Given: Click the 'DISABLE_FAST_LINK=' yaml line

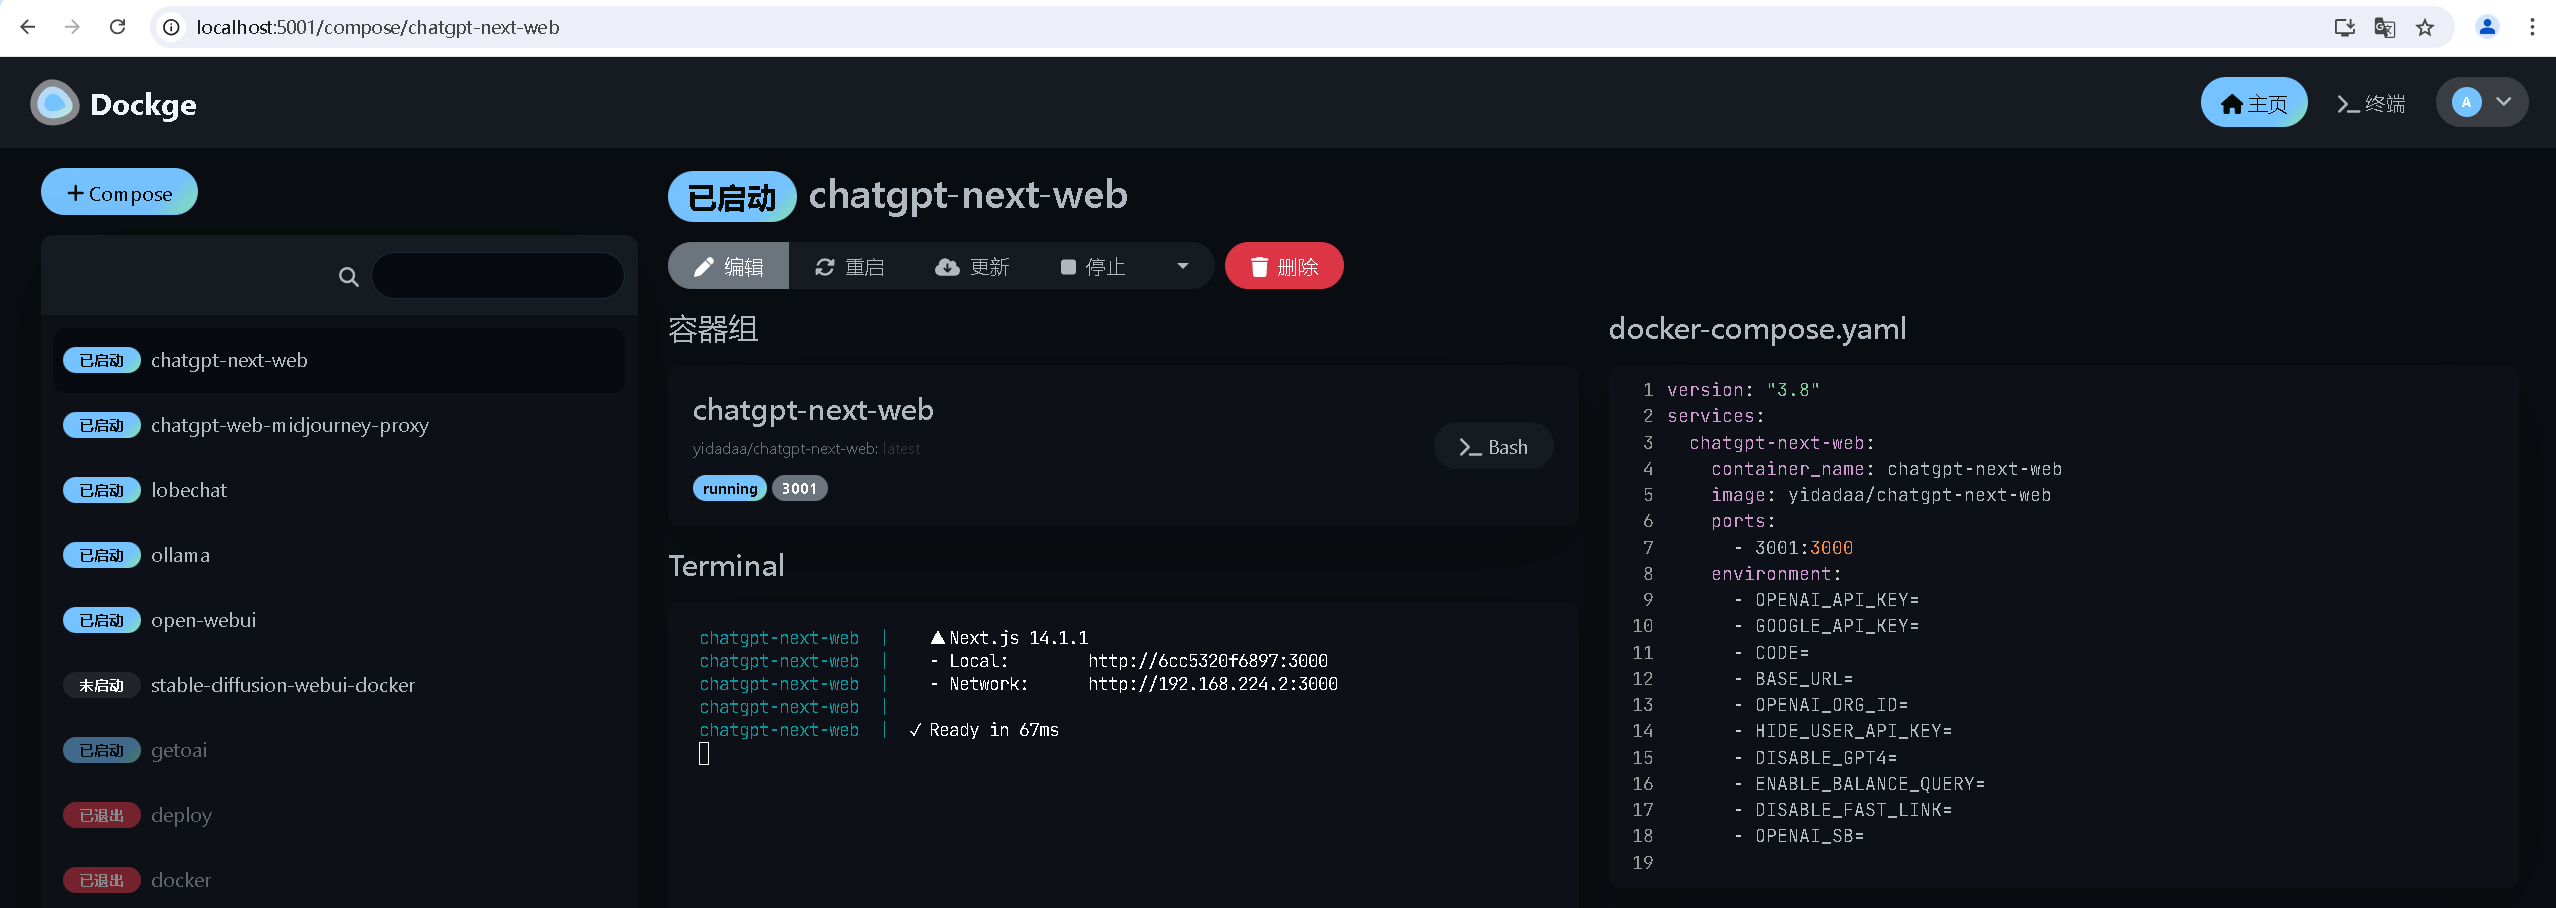Looking at the screenshot, I should (1843, 810).
